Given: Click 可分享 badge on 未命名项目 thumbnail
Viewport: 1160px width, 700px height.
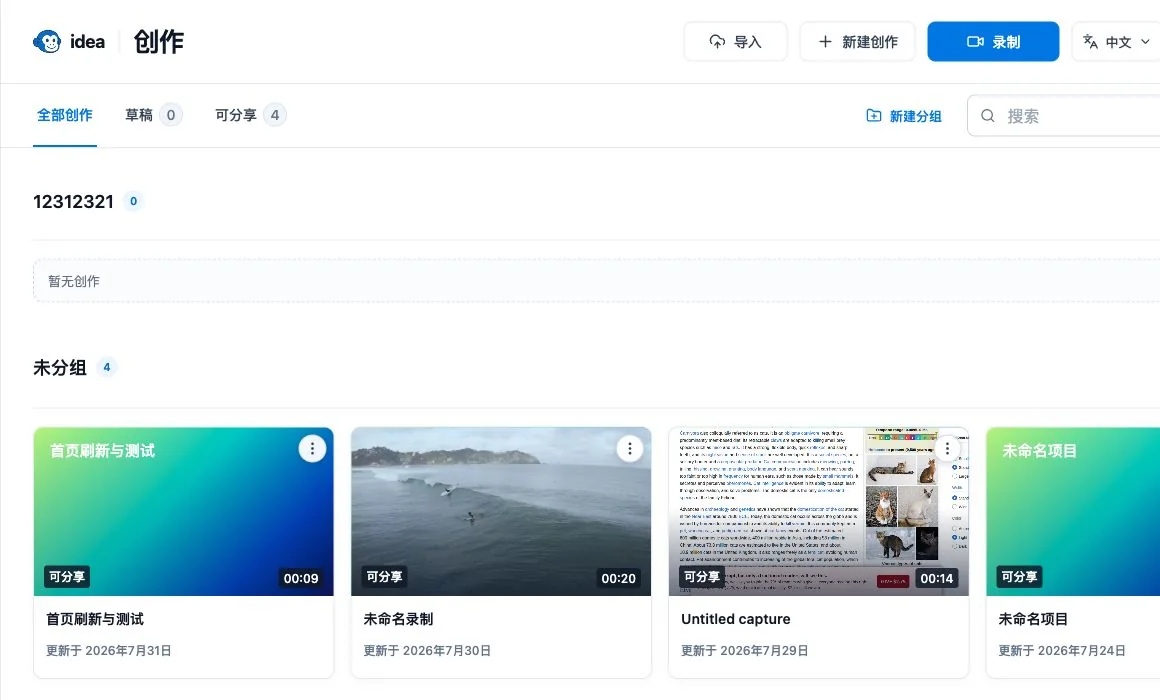Looking at the screenshot, I should [x=1019, y=576].
